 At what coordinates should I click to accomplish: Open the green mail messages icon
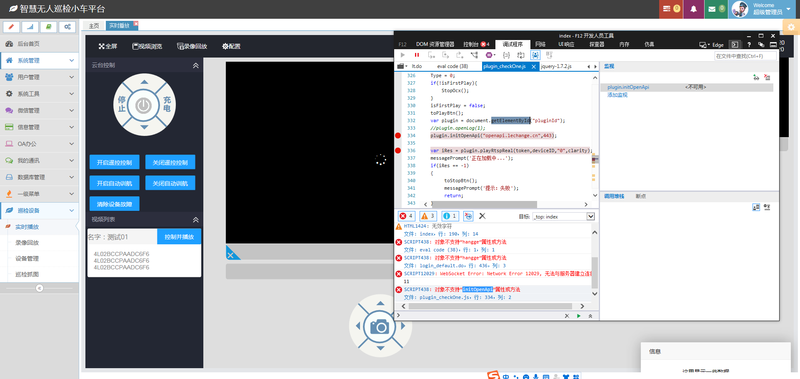click(x=716, y=9)
